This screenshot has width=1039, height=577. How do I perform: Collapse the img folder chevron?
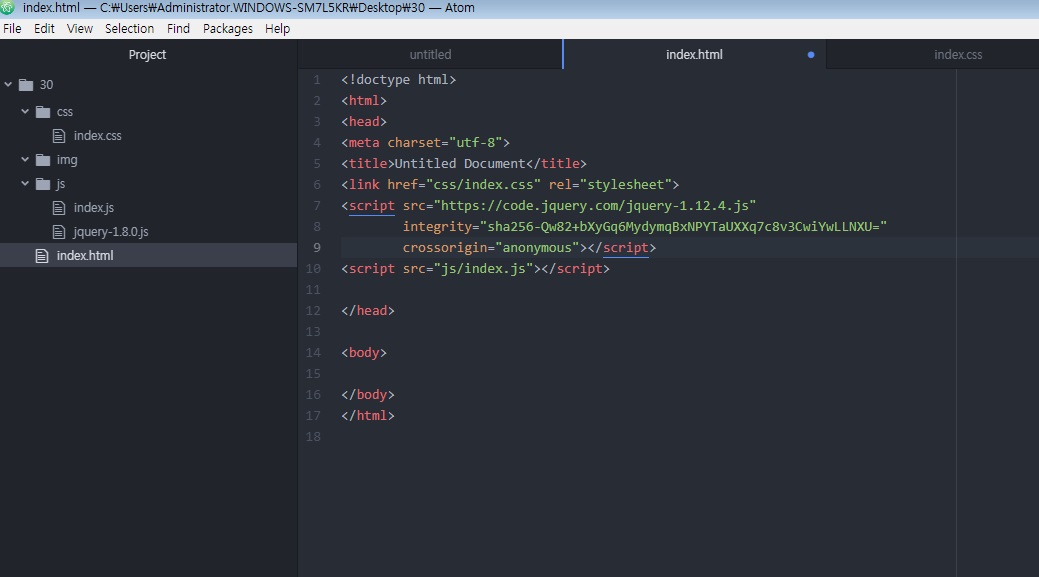tap(25, 160)
